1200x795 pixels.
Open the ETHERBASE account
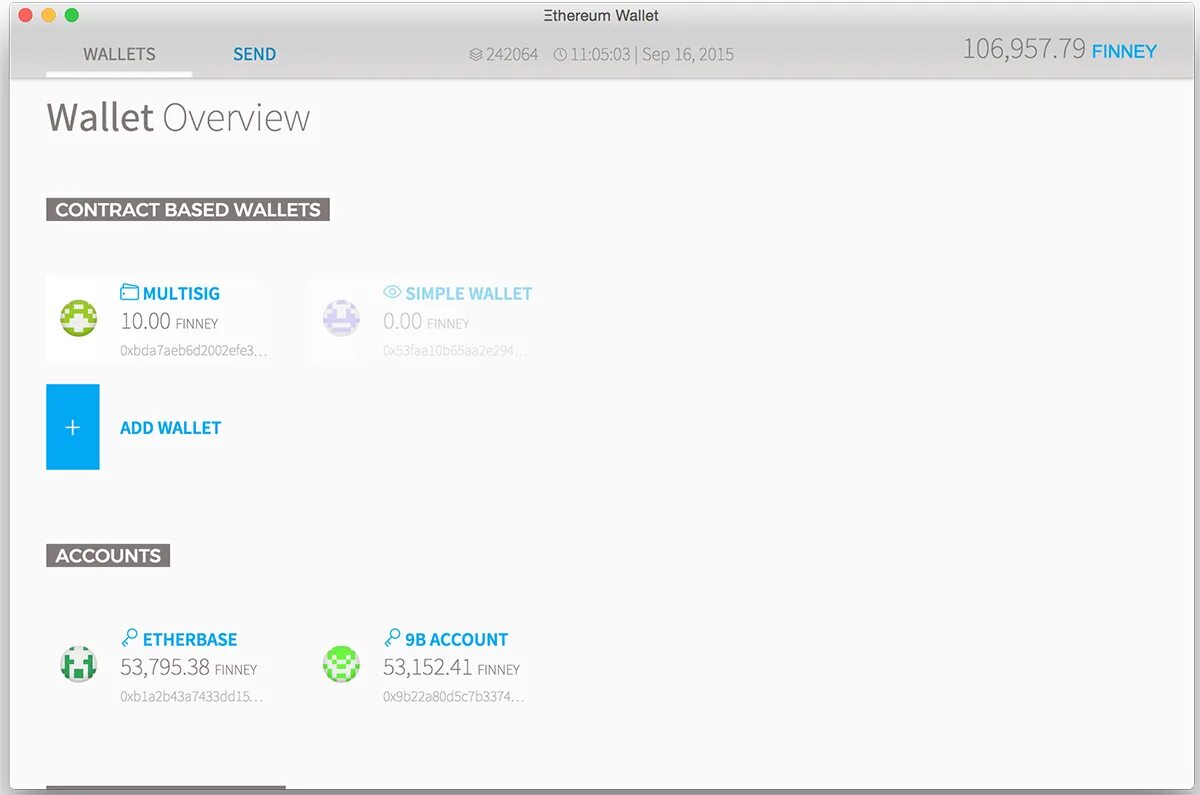tap(190, 639)
